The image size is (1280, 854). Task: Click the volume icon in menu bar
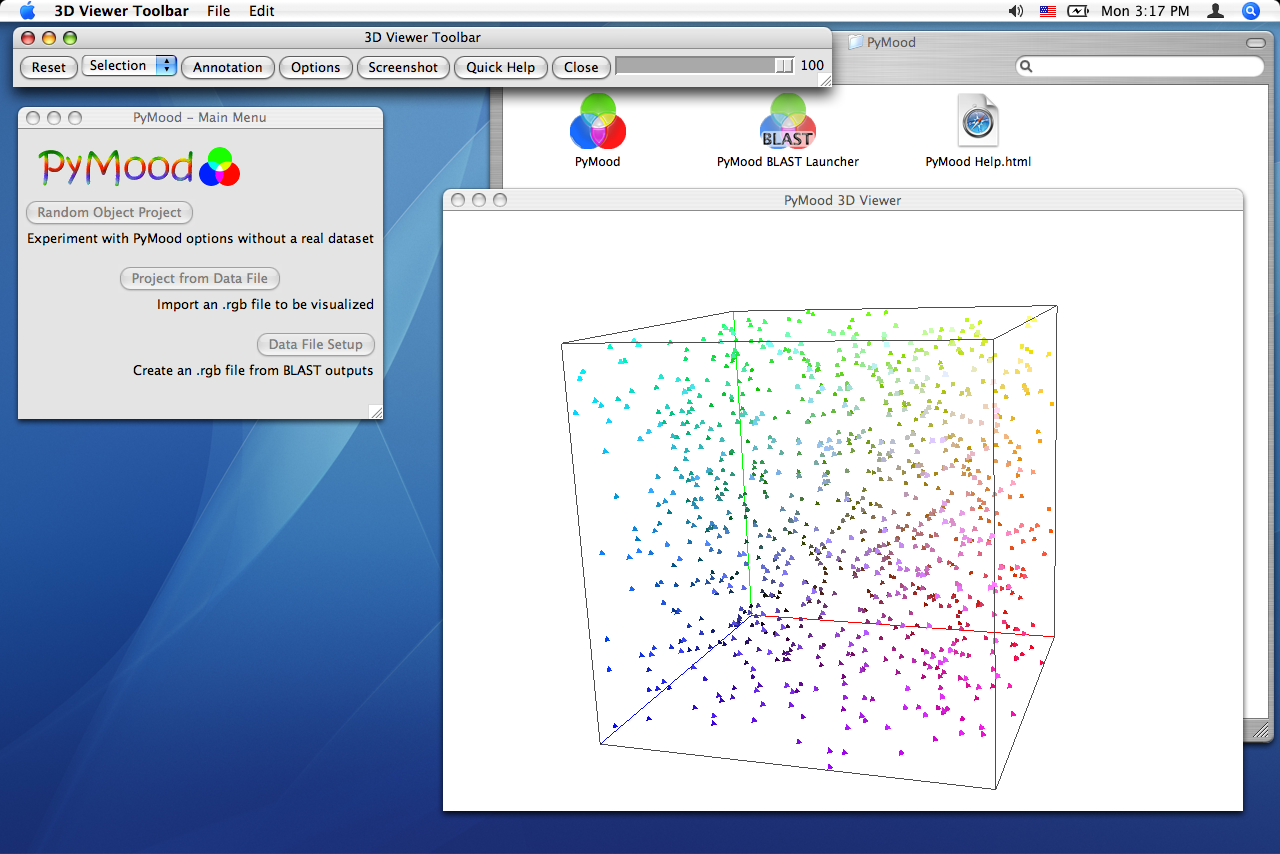click(1016, 11)
